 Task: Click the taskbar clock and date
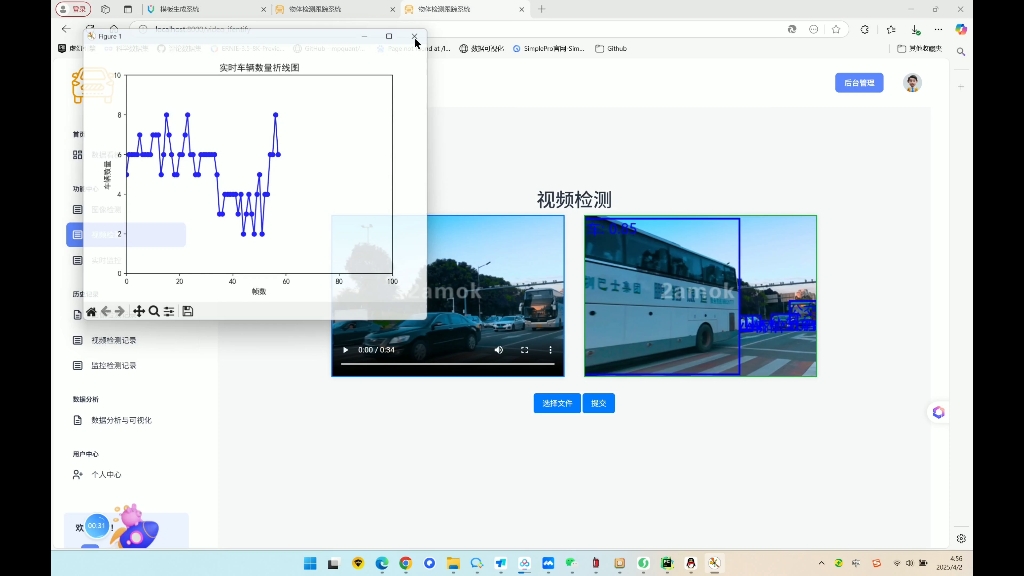tap(949, 563)
